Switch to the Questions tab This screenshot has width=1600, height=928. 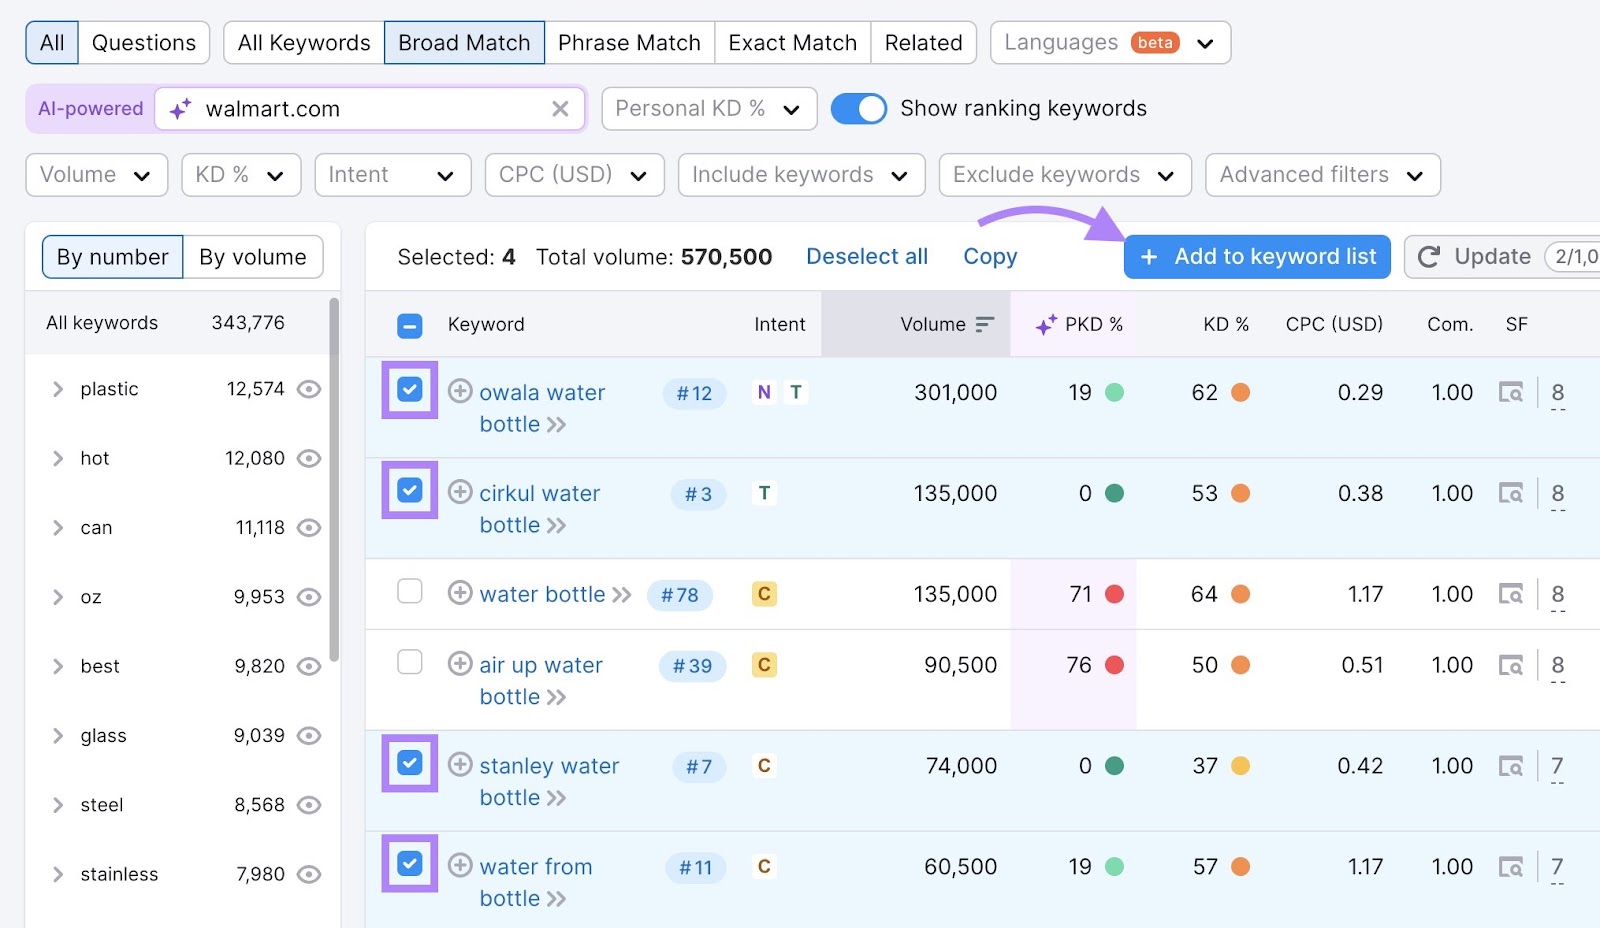click(x=143, y=42)
